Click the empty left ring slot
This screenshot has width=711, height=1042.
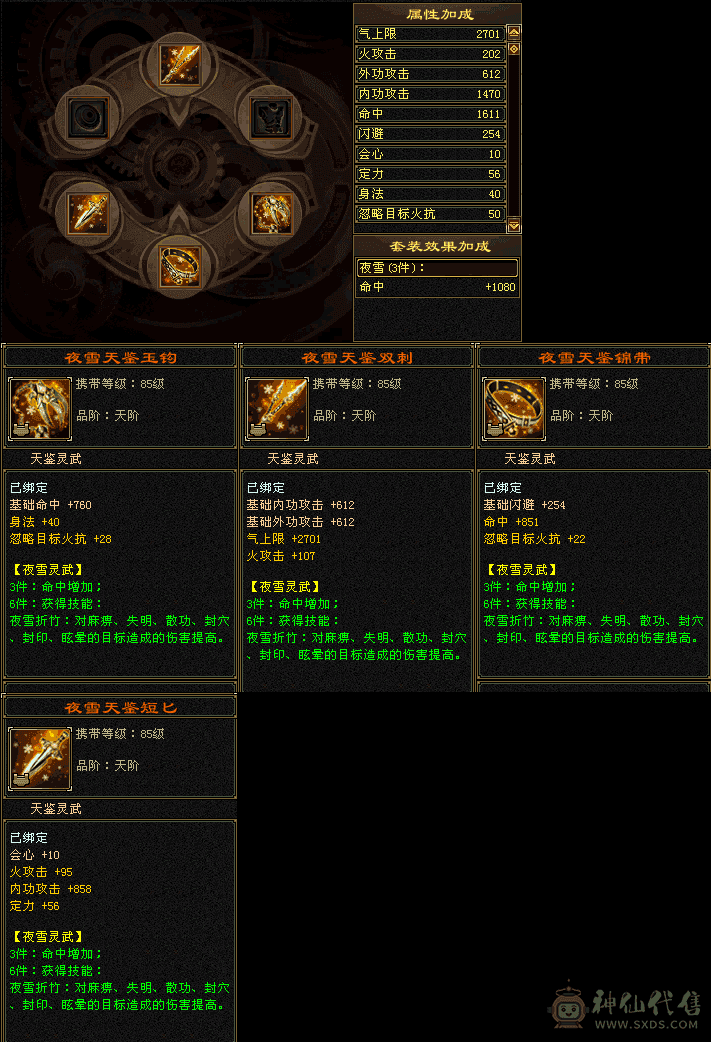coord(87,117)
